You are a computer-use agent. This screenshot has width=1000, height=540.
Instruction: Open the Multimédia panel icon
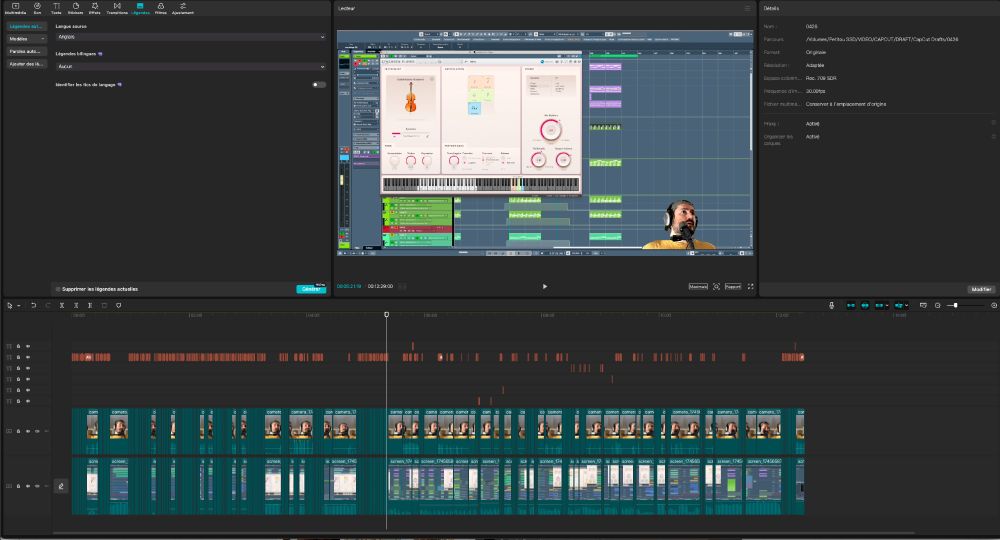pos(15,8)
